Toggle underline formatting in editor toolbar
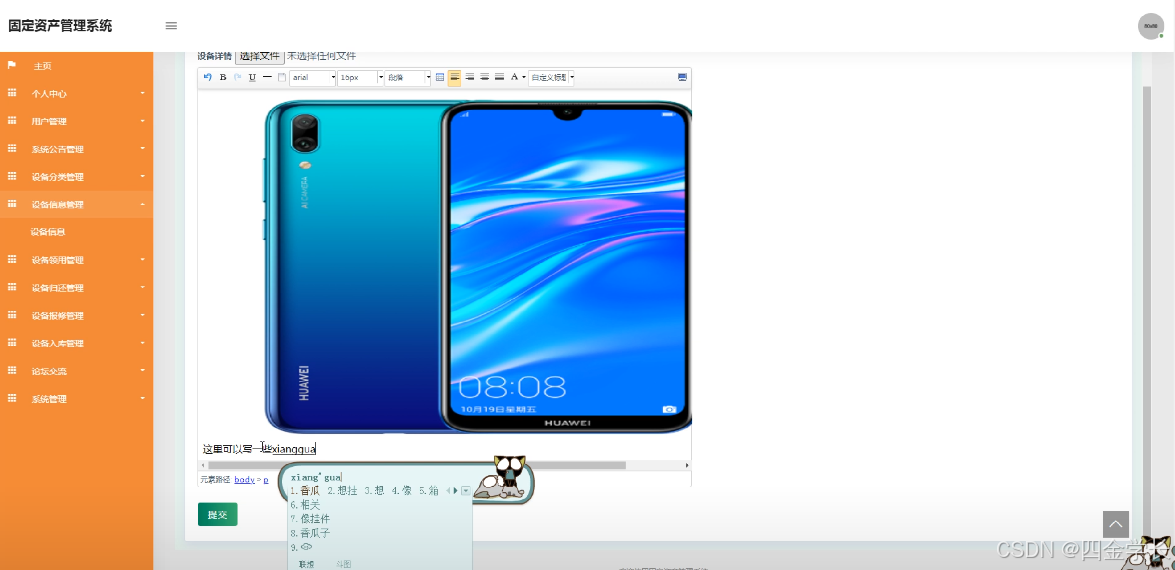 pos(253,77)
